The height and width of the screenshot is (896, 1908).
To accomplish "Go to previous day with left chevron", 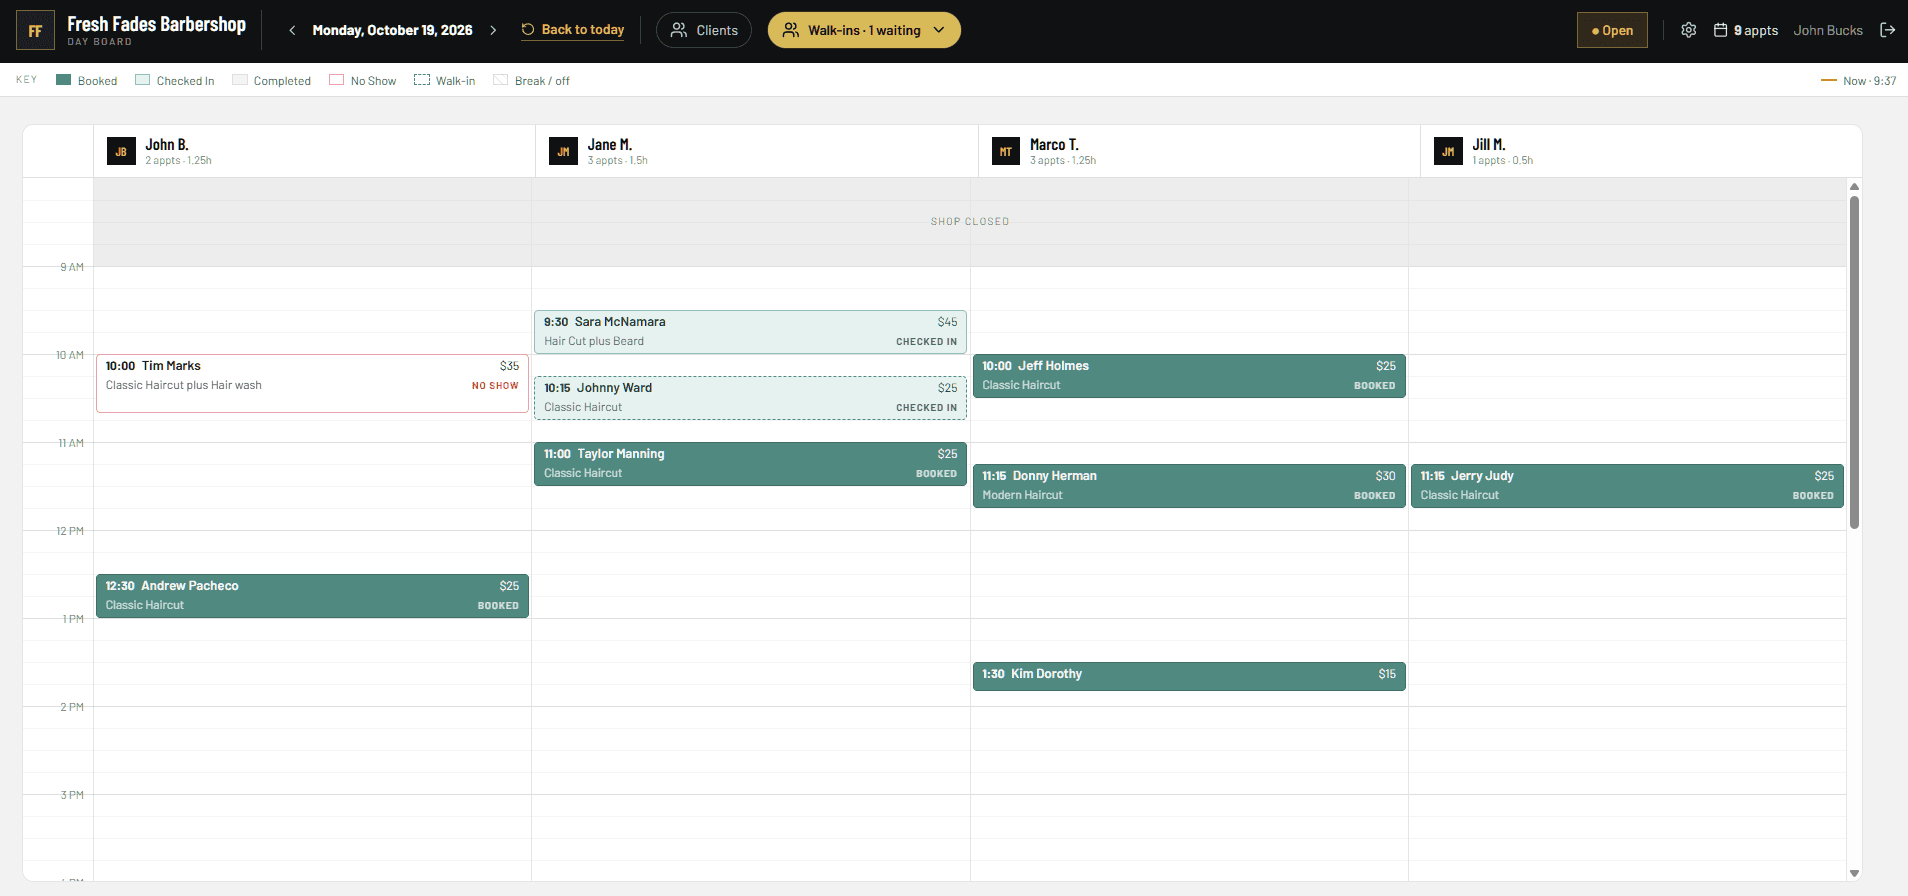I will 292,30.
